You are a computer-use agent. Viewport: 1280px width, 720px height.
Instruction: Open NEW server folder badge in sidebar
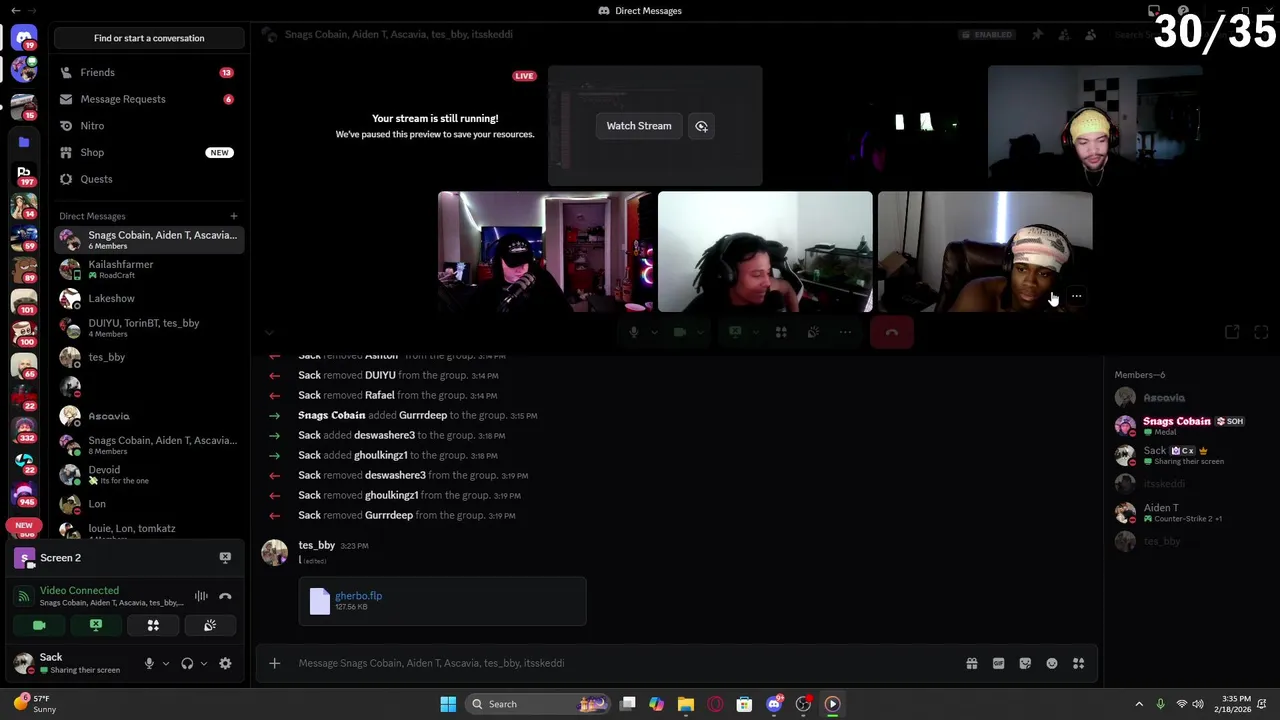tap(24, 525)
